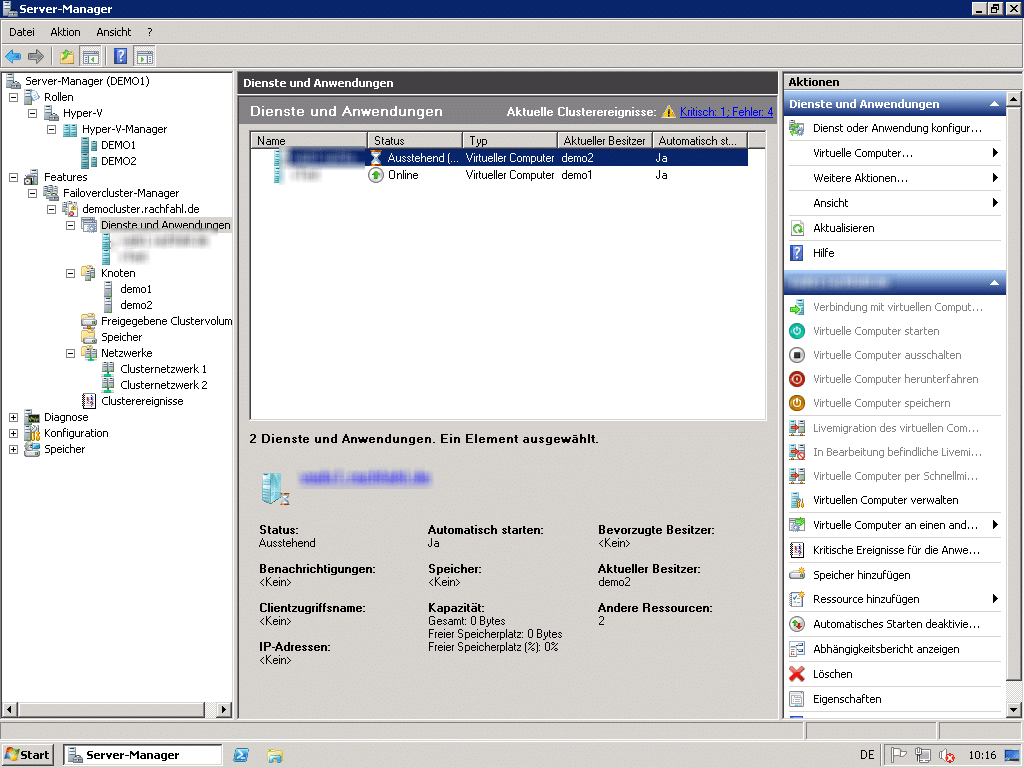This screenshot has width=1024, height=768.
Task: Open the Virtuelle Computer... submenu
Action: coord(895,153)
